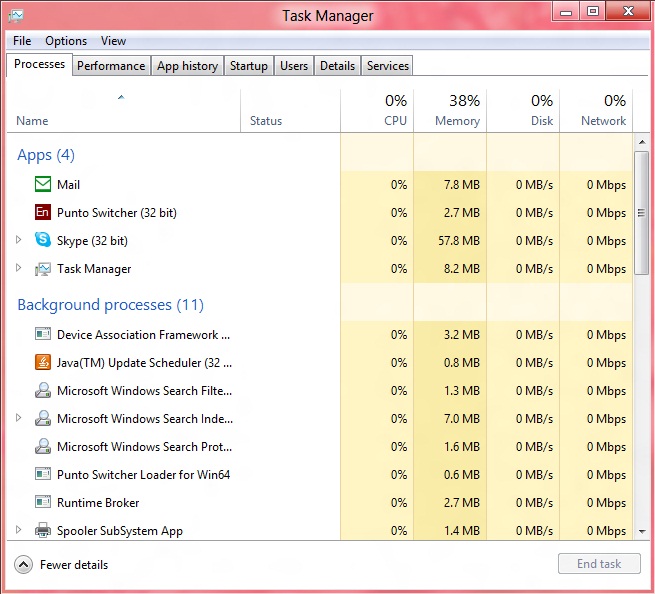Select the Java(TM) Update Scheduler name
Viewport: 655px width, 594px height.
pos(144,363)
